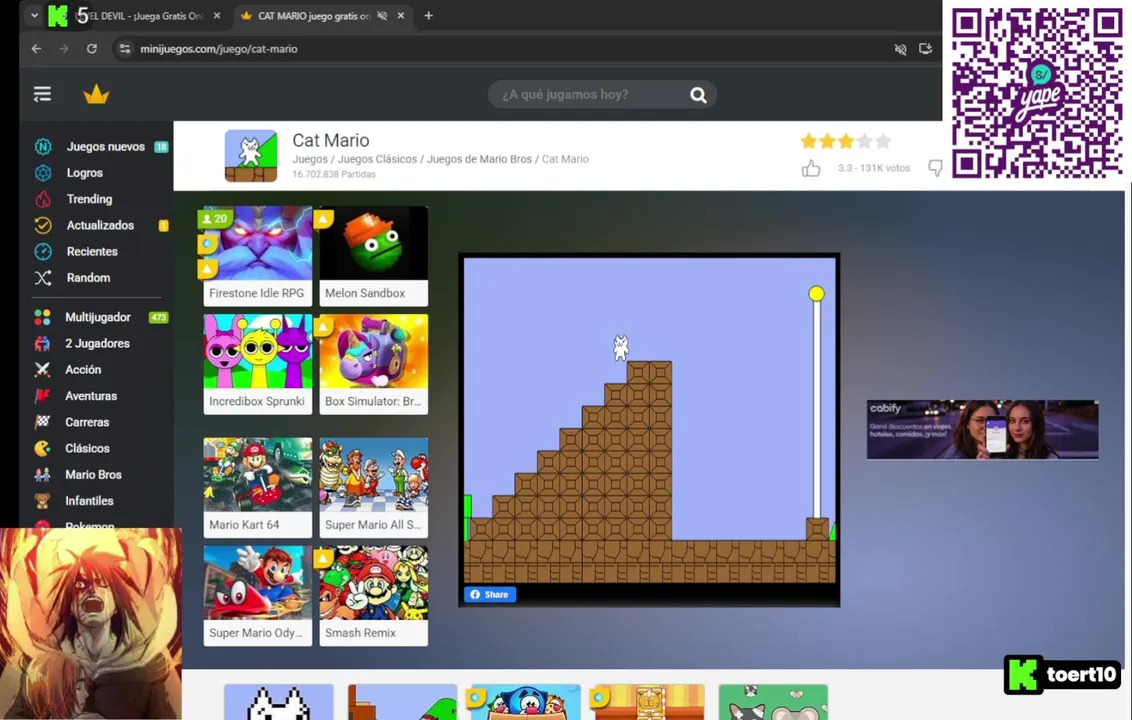Click the muted-sound icon in address bar
1132x720 pixels.
click(x=900, y=49)
